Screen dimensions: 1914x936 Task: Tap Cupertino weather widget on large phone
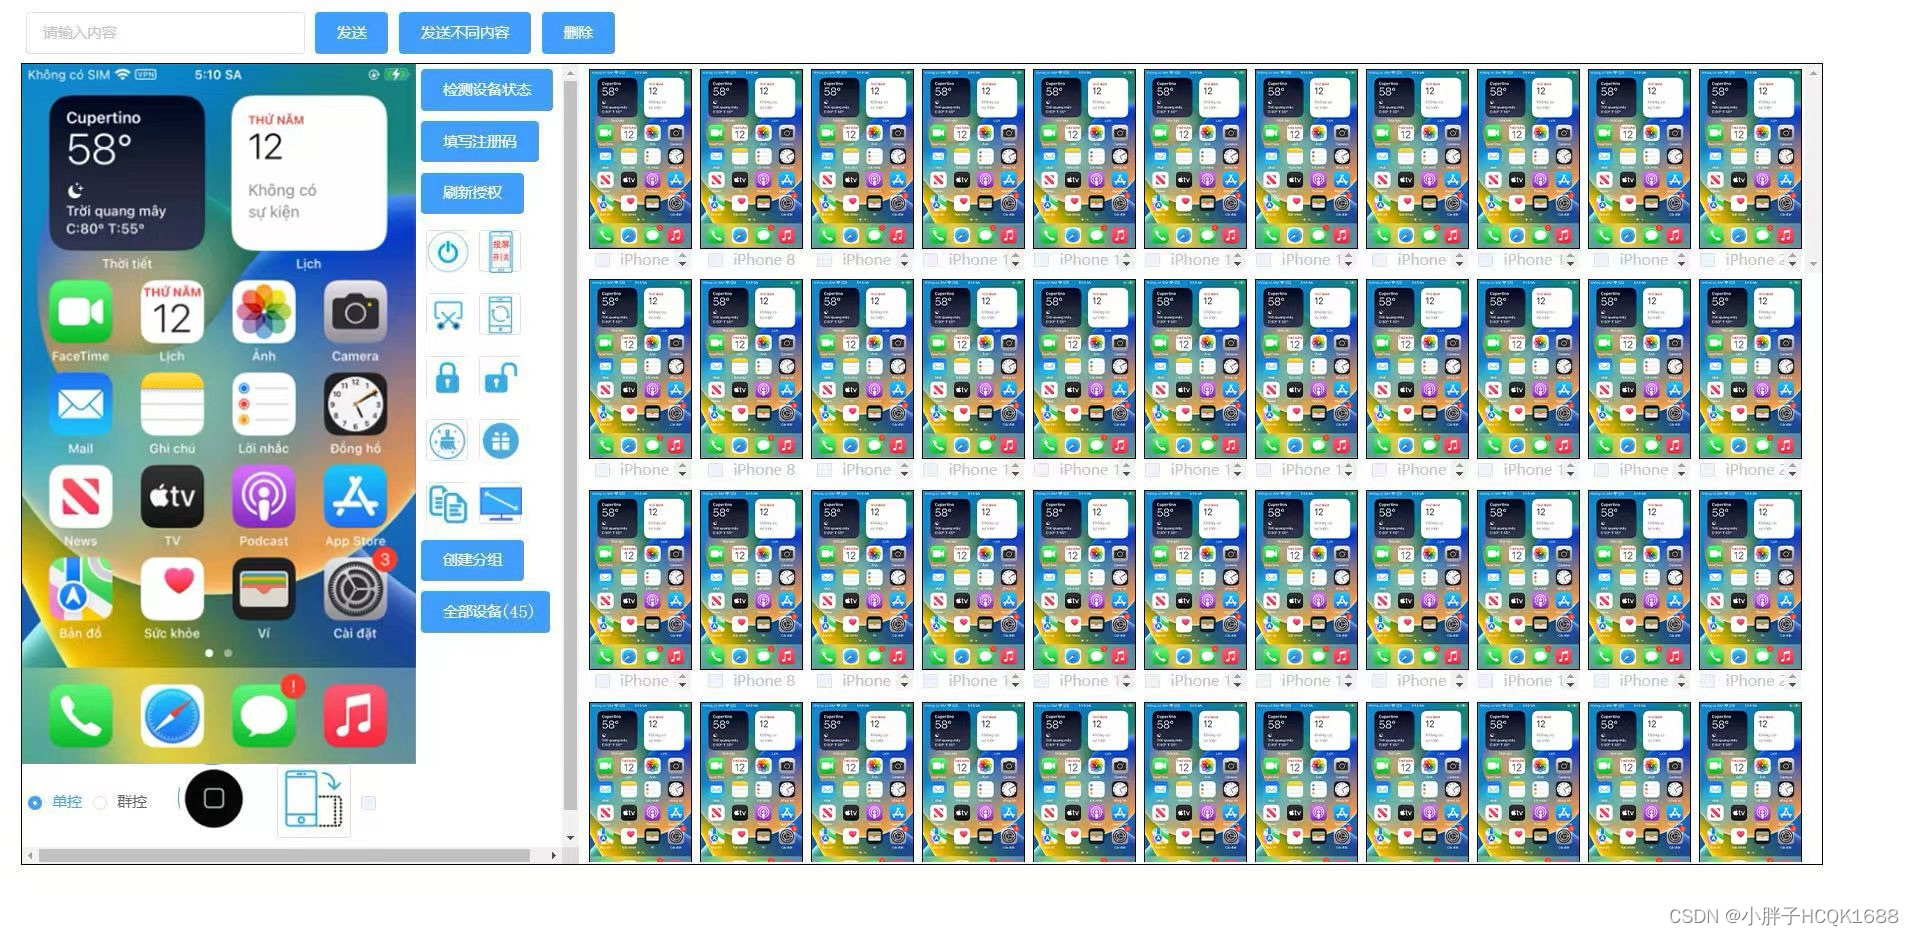(127, 173)
